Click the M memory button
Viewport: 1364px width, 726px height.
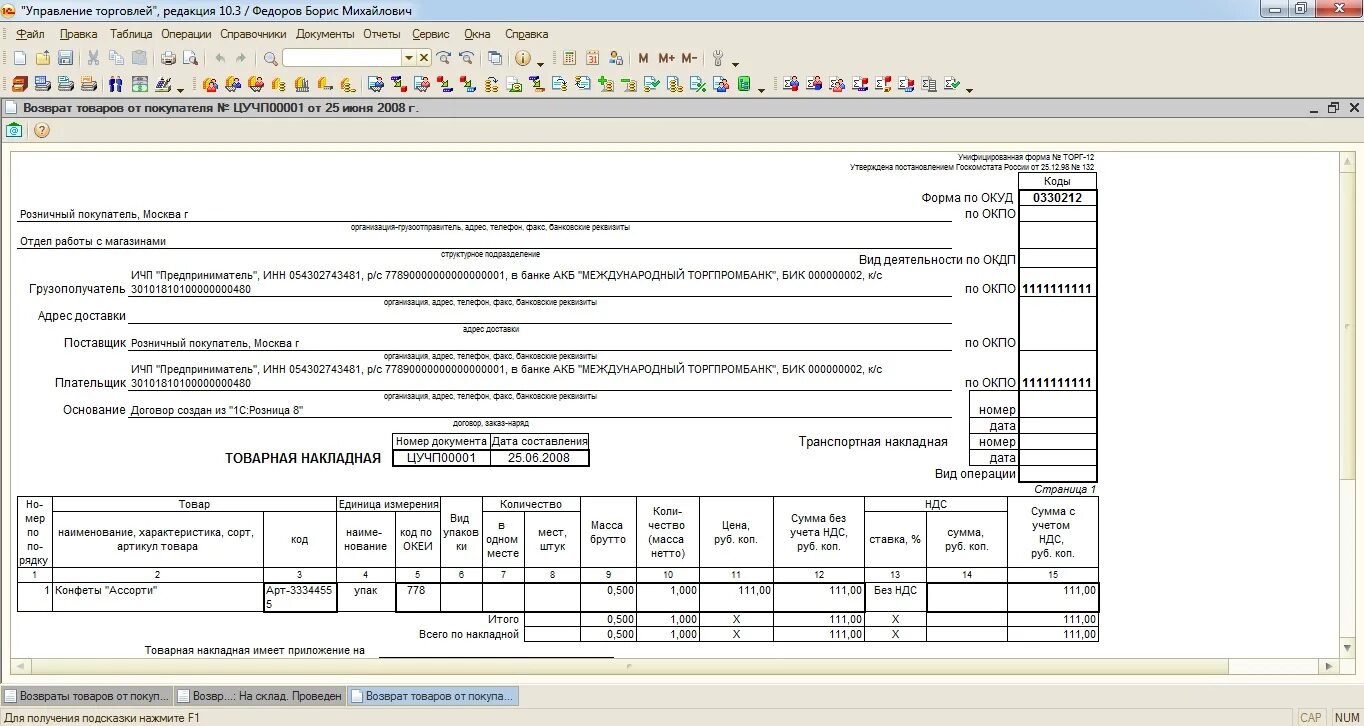643,59
